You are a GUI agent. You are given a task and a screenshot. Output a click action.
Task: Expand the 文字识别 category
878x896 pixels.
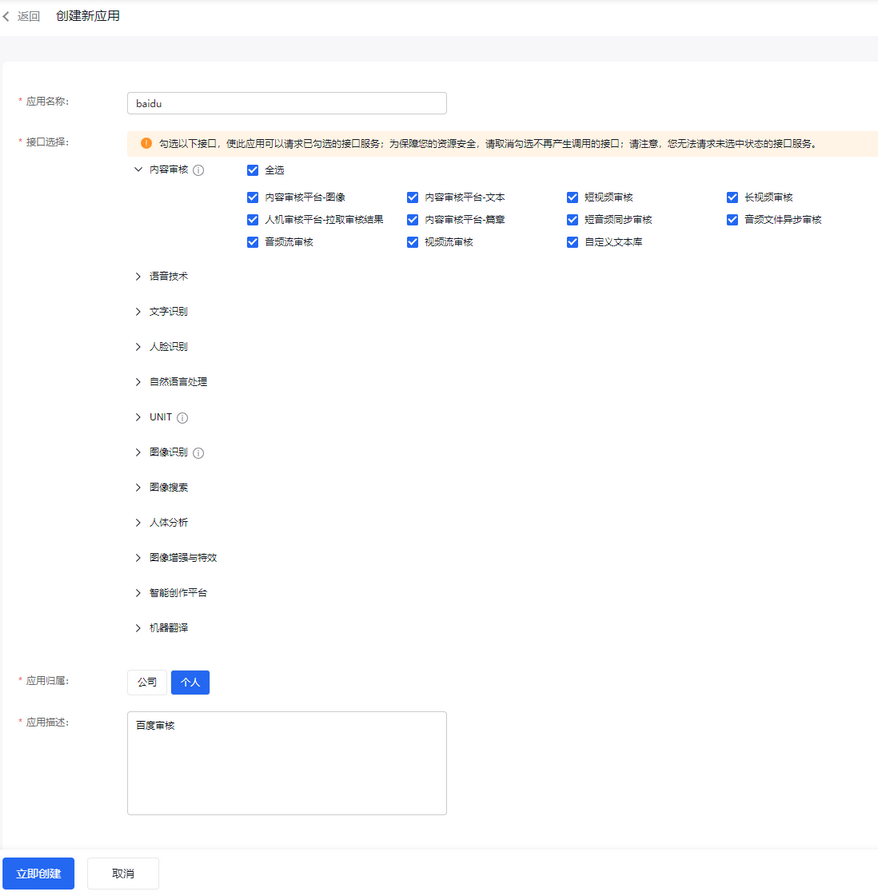coord(138,311)
